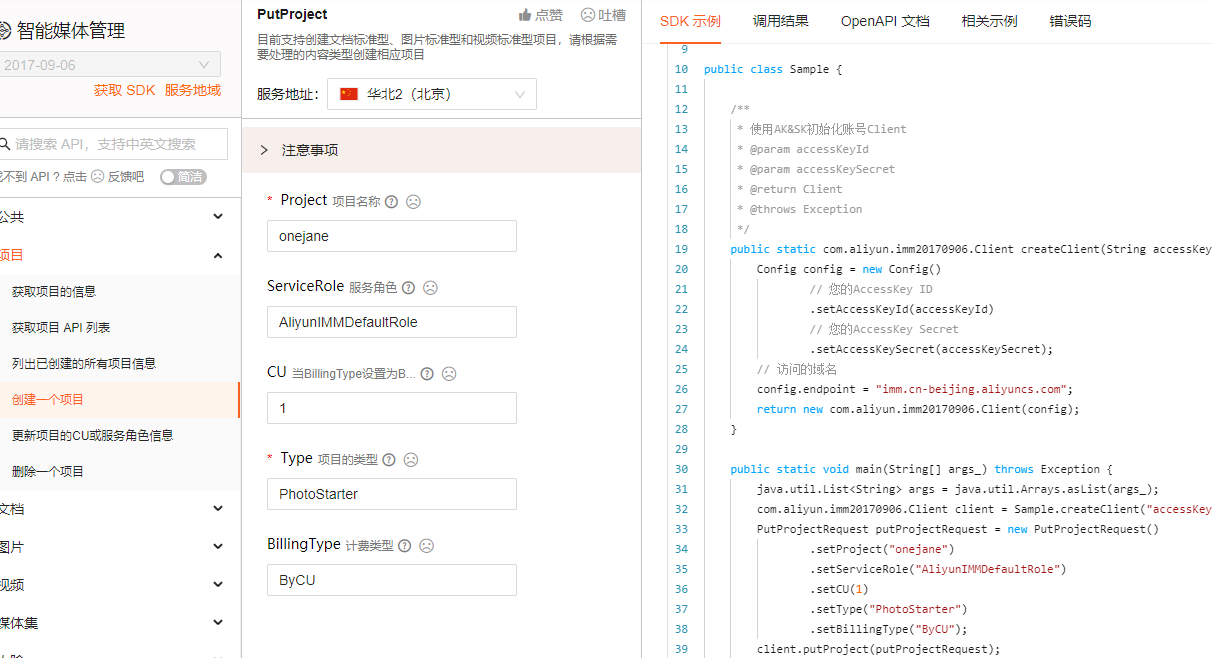Click the BillingType field ByCU
The height and width of the screenshot is (658, 1212).
click(x=392, y=580)
